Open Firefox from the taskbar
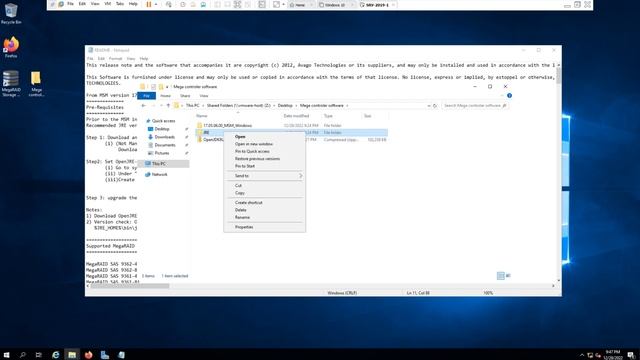Screen dimensions: 640x360 coord(88,355)
